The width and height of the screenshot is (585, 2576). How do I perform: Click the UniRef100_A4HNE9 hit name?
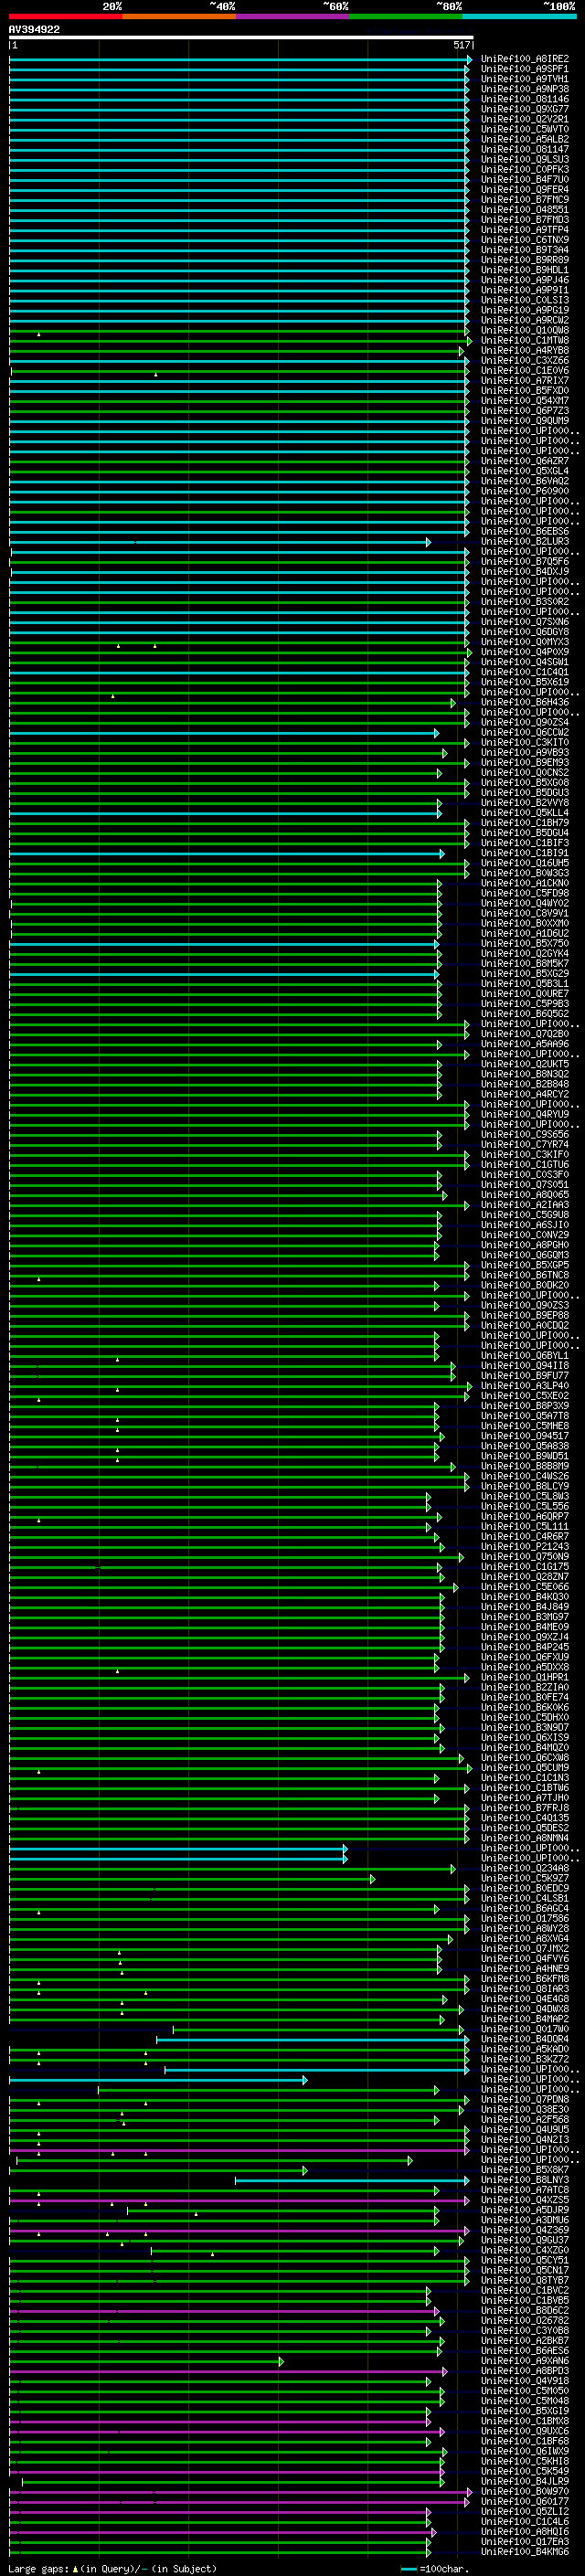(525, 1968)
